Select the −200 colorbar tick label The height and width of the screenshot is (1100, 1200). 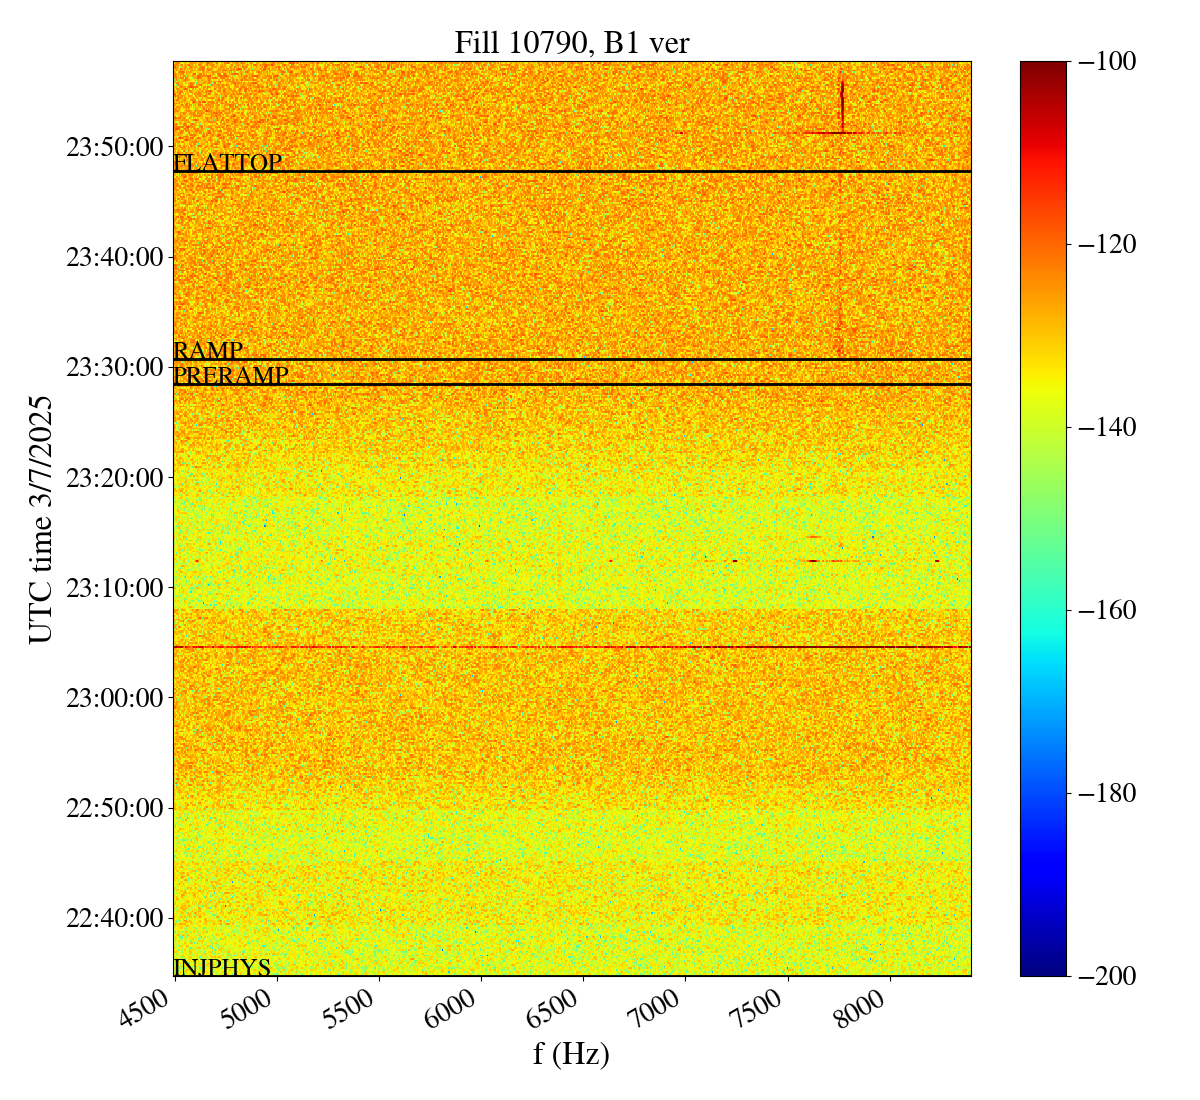(1107, 976)
